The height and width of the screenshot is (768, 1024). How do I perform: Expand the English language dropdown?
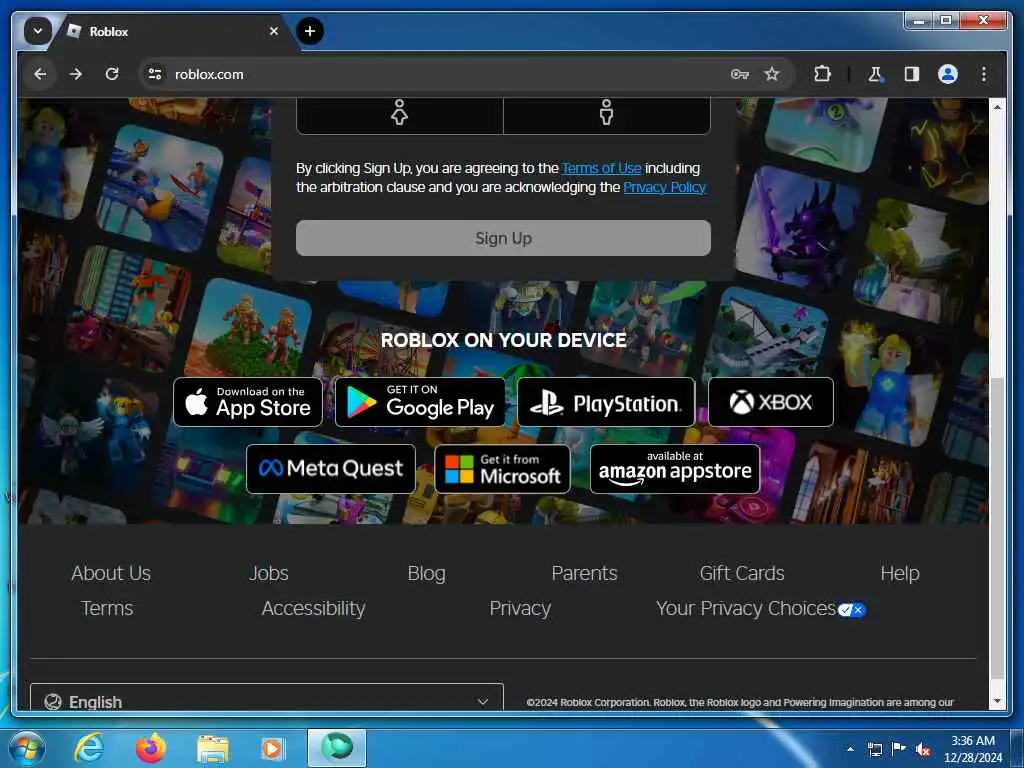coord(267,697)
